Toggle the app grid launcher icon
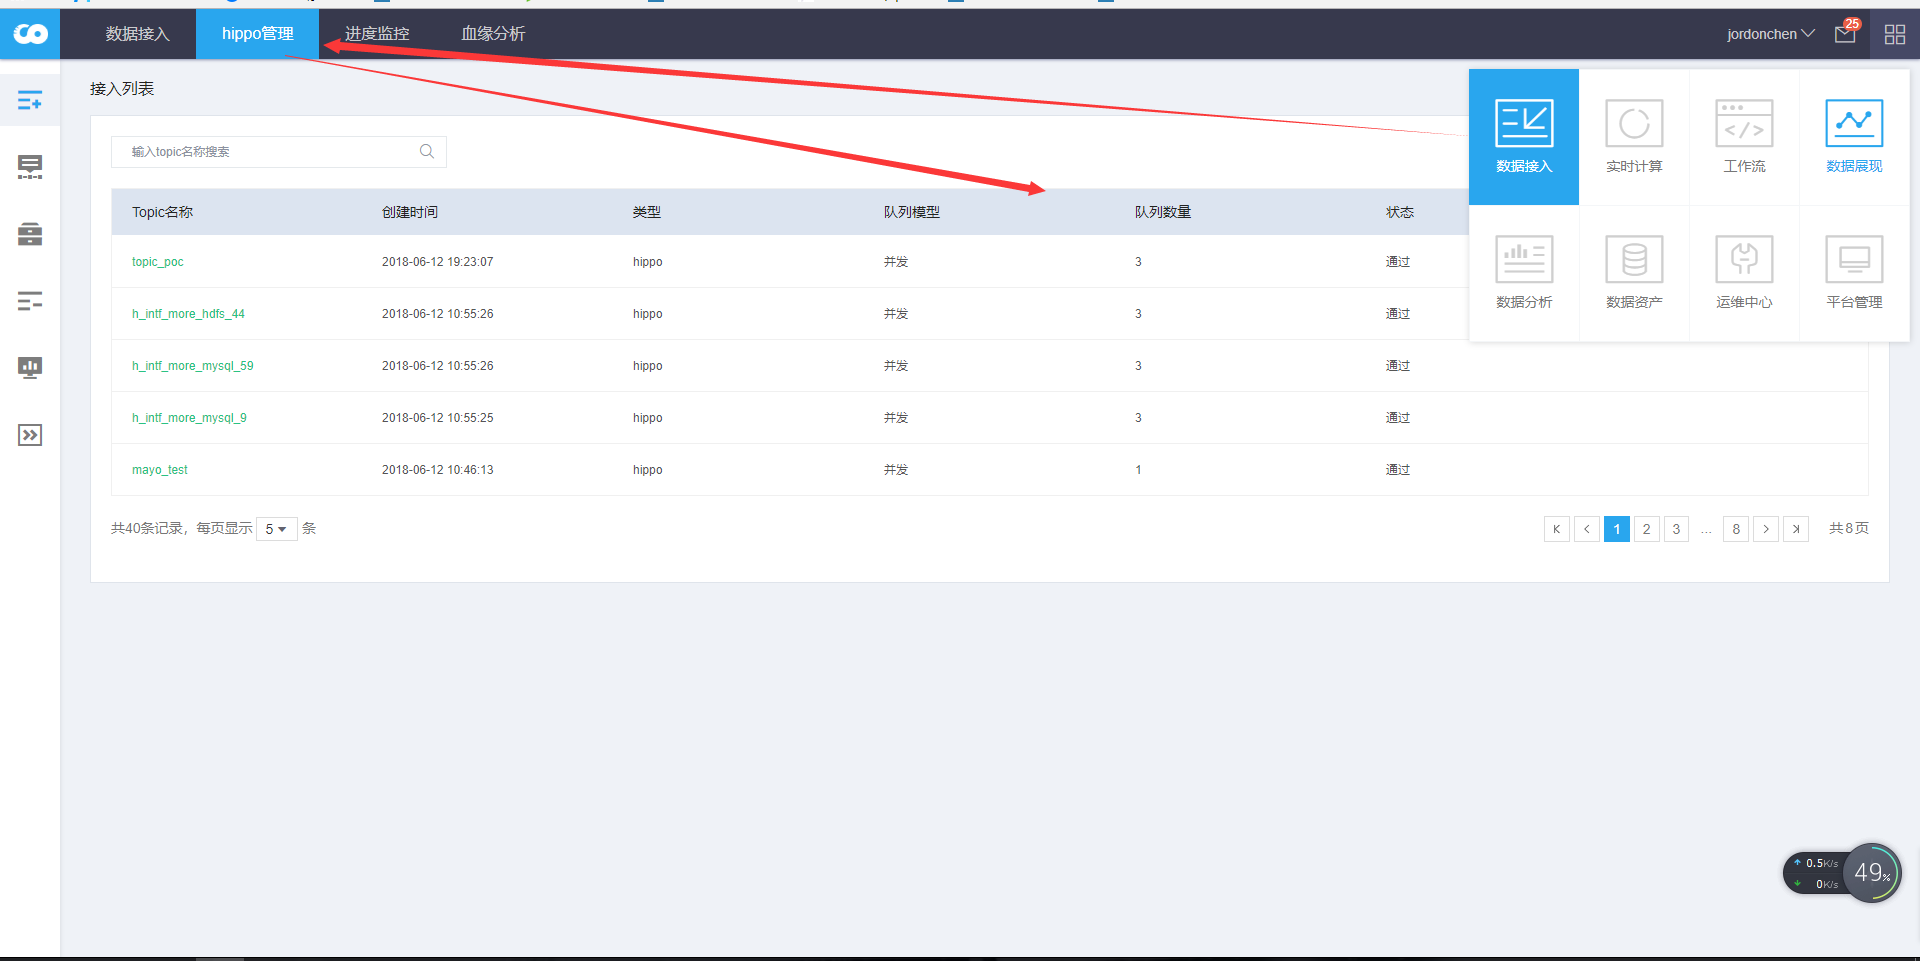The width and height of the screenshot is (1920, 961). (x=1894, y=34)
